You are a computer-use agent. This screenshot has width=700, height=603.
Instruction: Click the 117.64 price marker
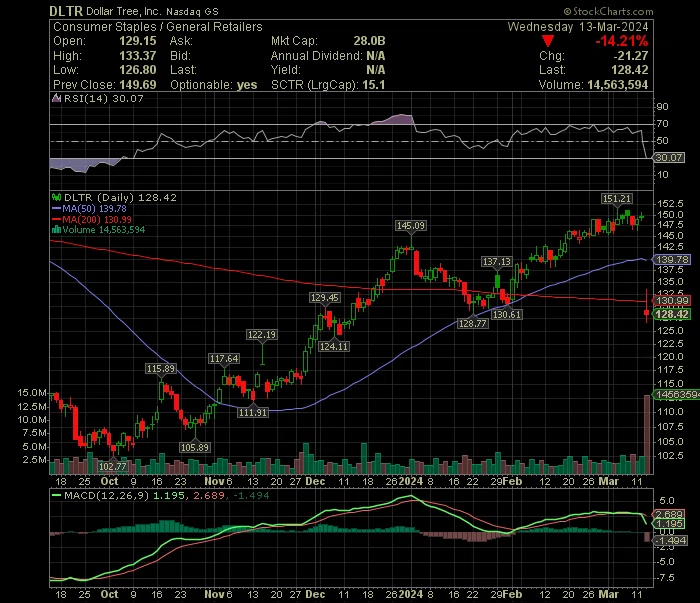point(224,358)
